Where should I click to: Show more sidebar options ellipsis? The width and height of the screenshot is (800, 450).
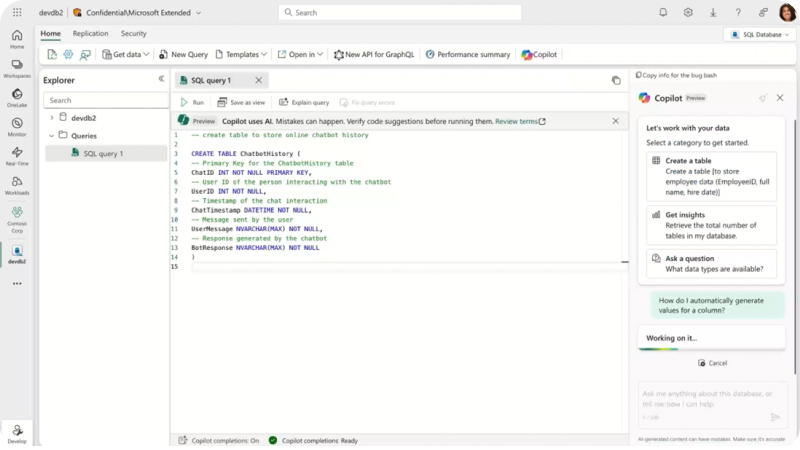(17, 283)
